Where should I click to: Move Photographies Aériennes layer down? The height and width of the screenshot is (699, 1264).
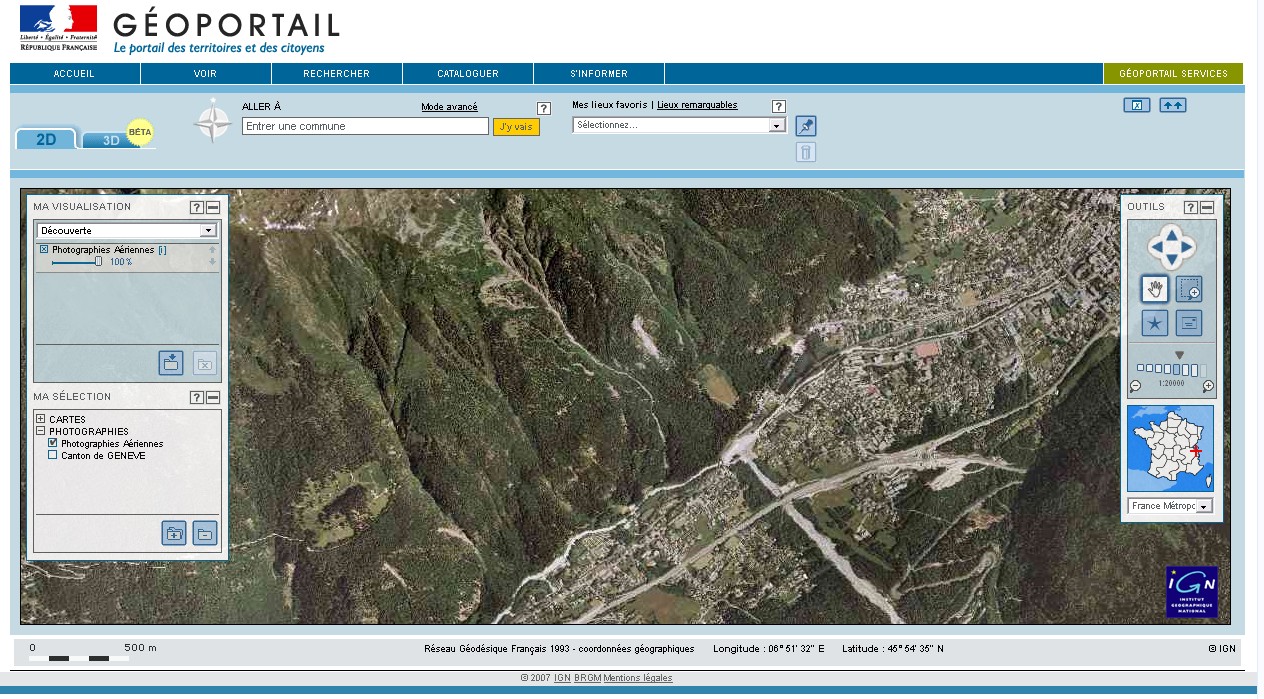coord(212,262)
